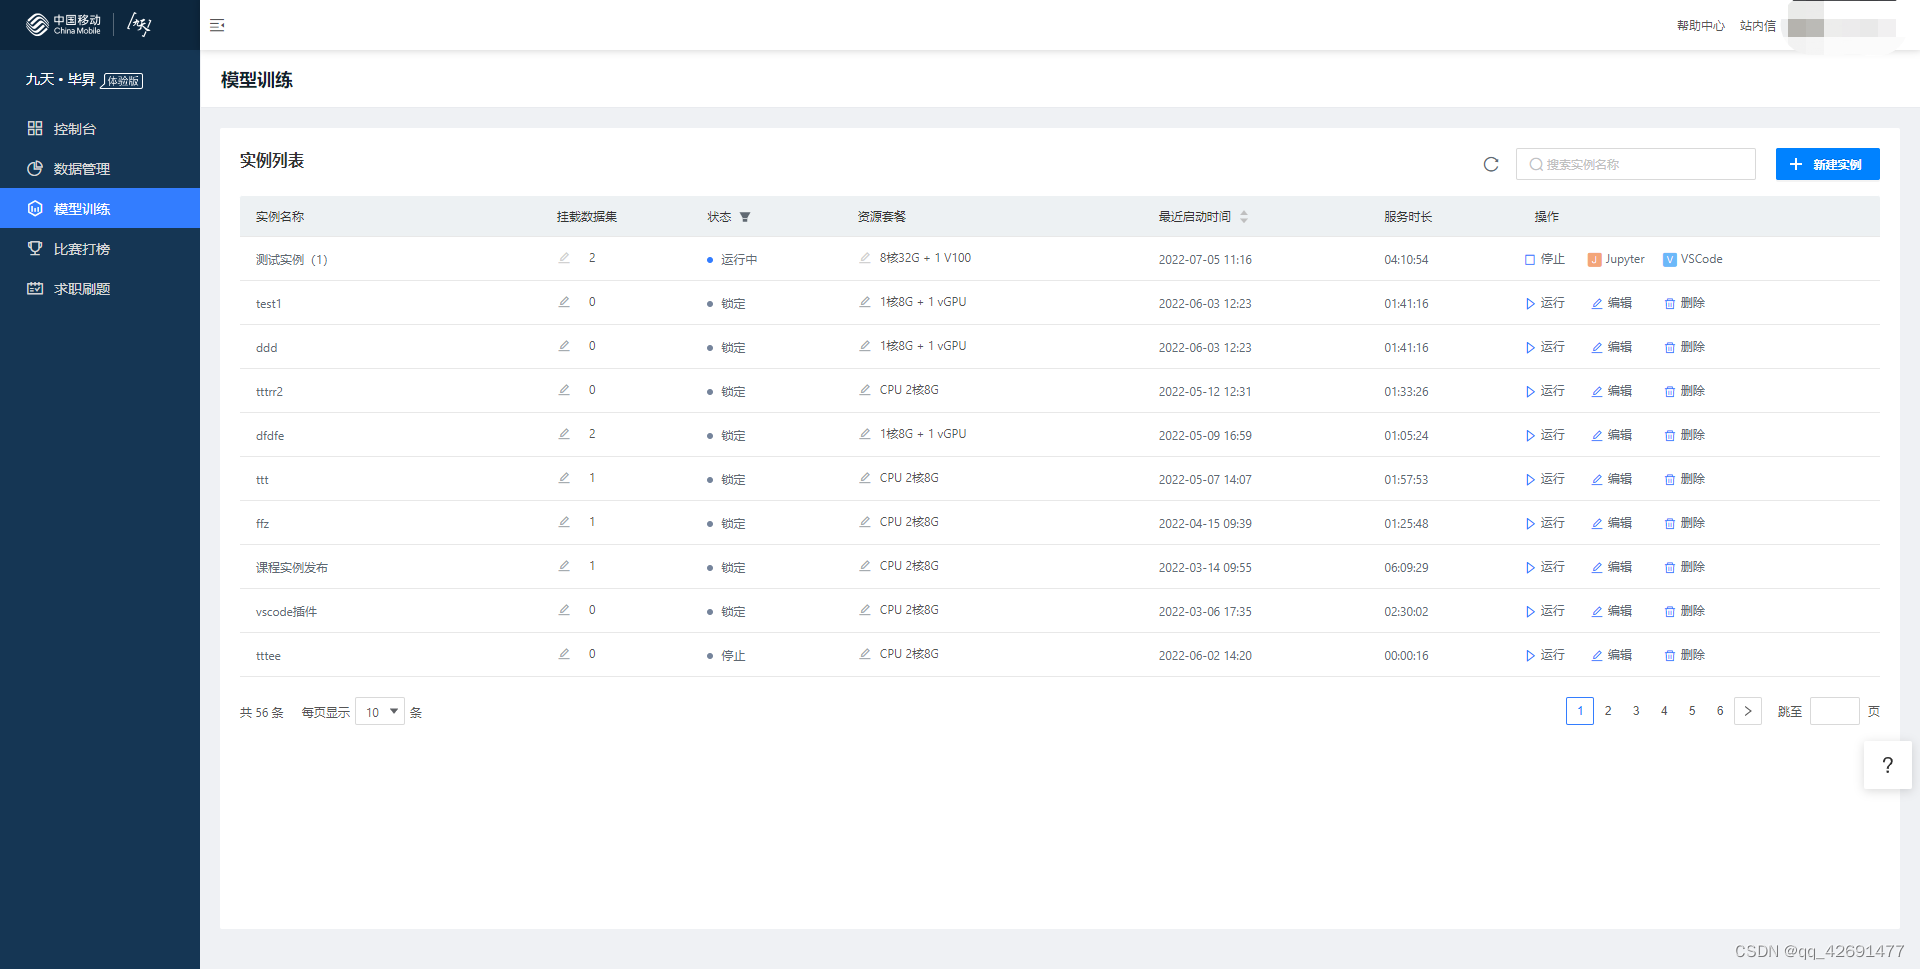1920x969 pixels.
Task: Click the vscode插件 instance name
Action: (x=286, y=612)
